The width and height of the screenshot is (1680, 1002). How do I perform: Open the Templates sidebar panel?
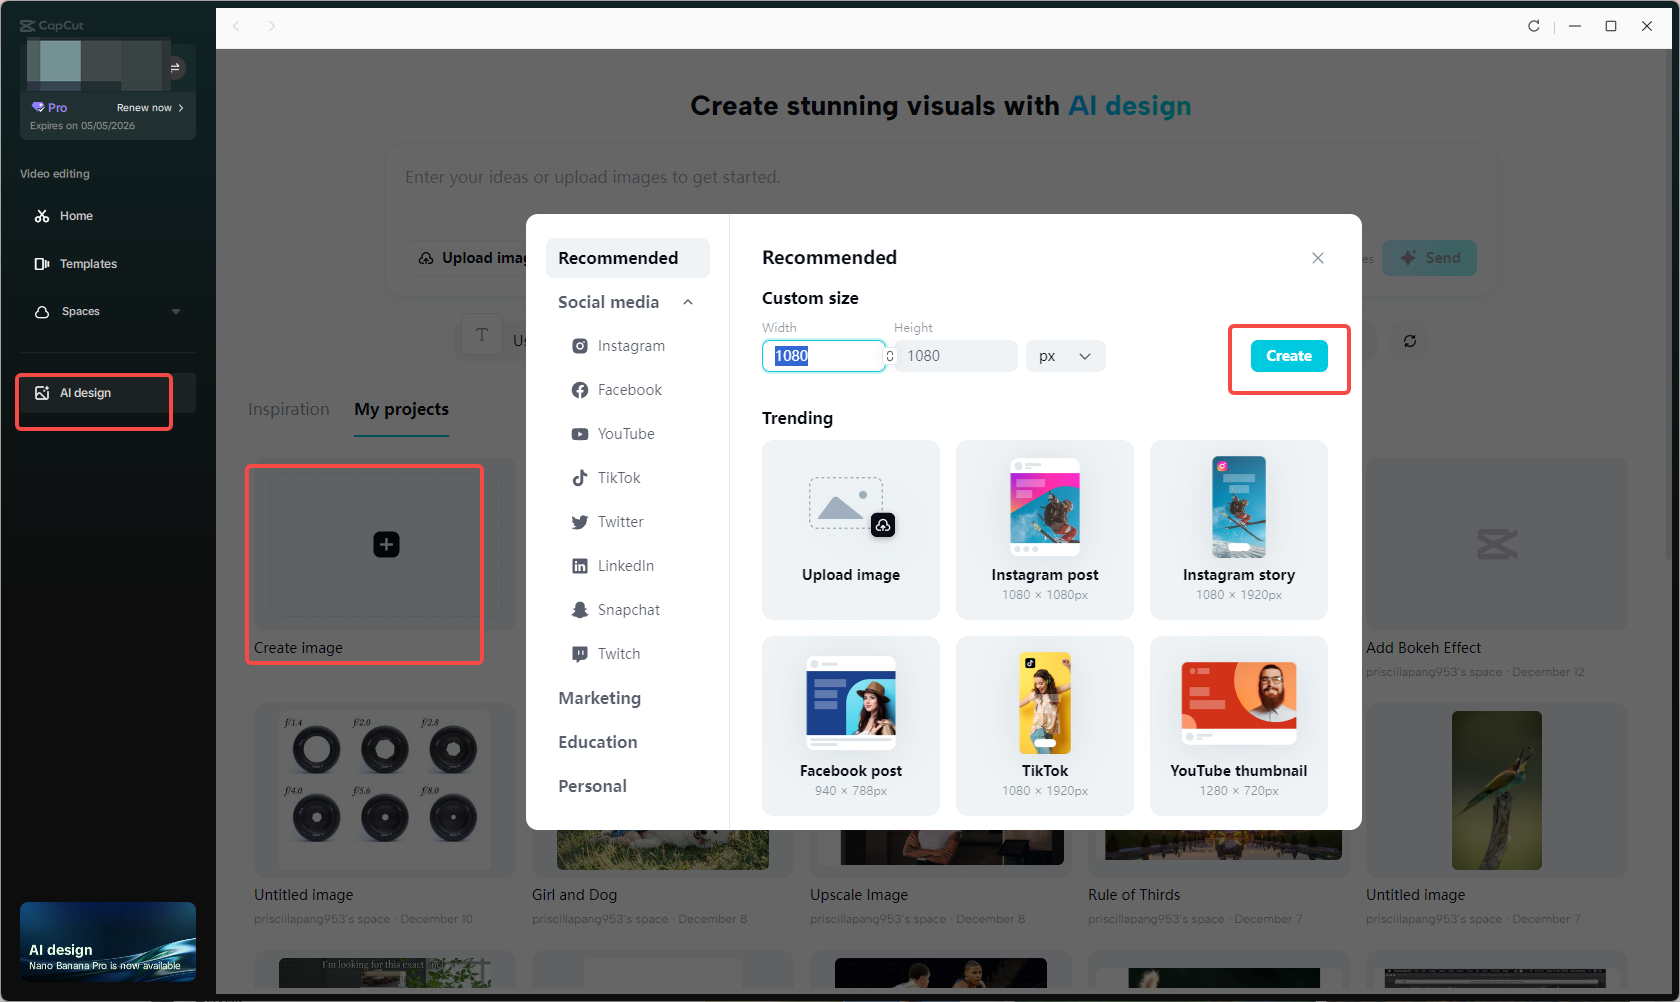88,263
